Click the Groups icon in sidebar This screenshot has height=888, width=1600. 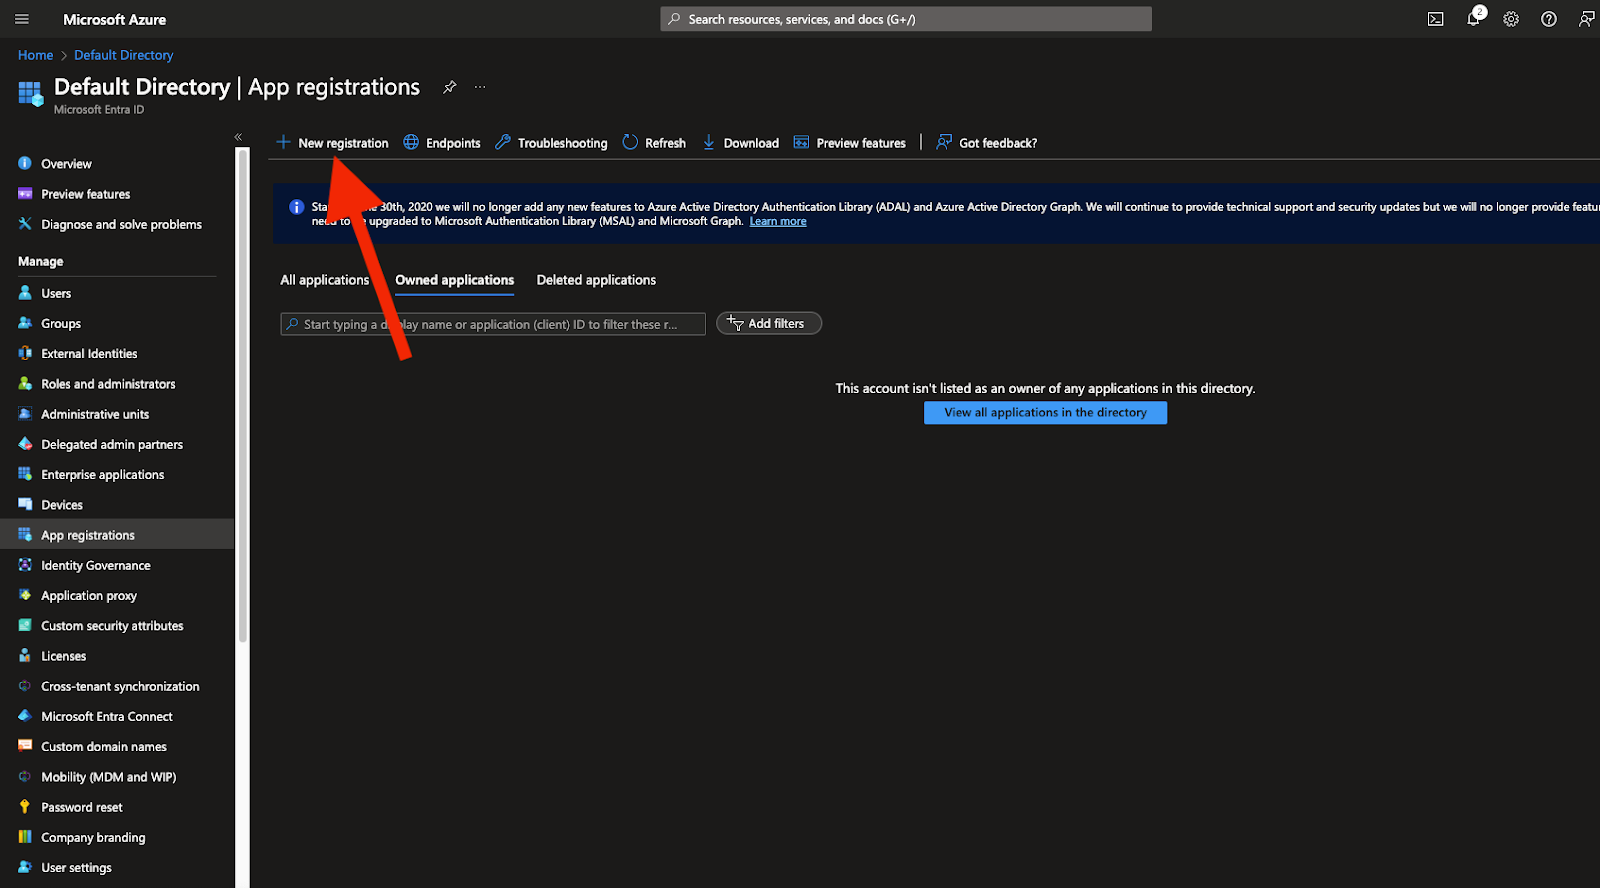(x=25, y=323)
